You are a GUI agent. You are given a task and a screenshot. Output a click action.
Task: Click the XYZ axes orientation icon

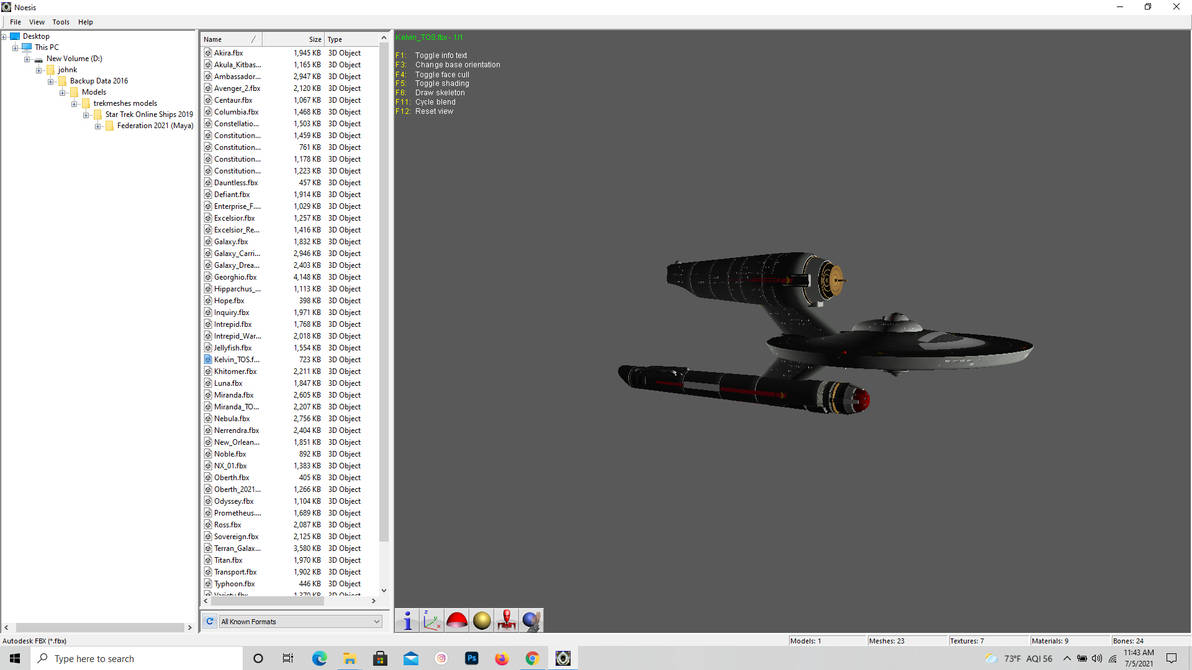click(x=432, y=621)
